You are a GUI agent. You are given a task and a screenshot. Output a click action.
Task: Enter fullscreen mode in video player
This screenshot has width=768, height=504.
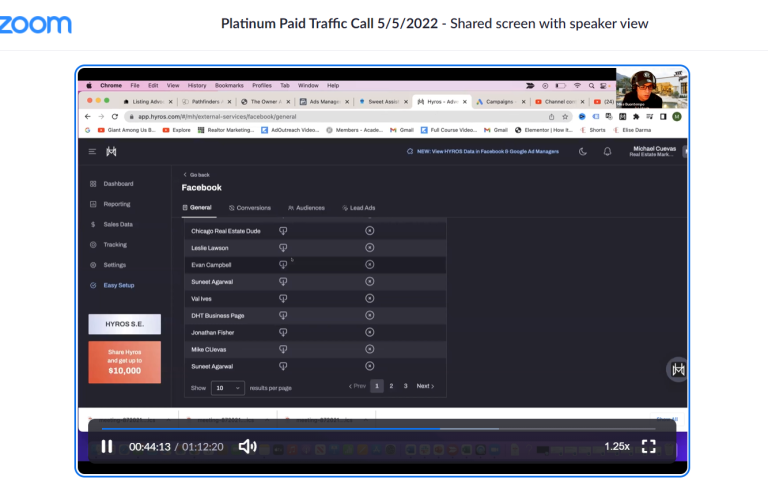(x=648, y=446)
